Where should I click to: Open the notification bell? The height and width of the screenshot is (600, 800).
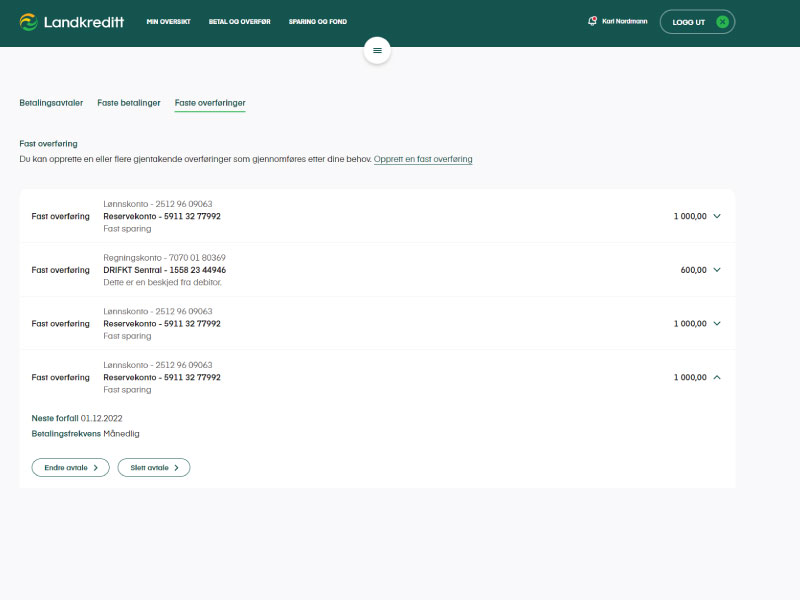click(x=592, y=21)
